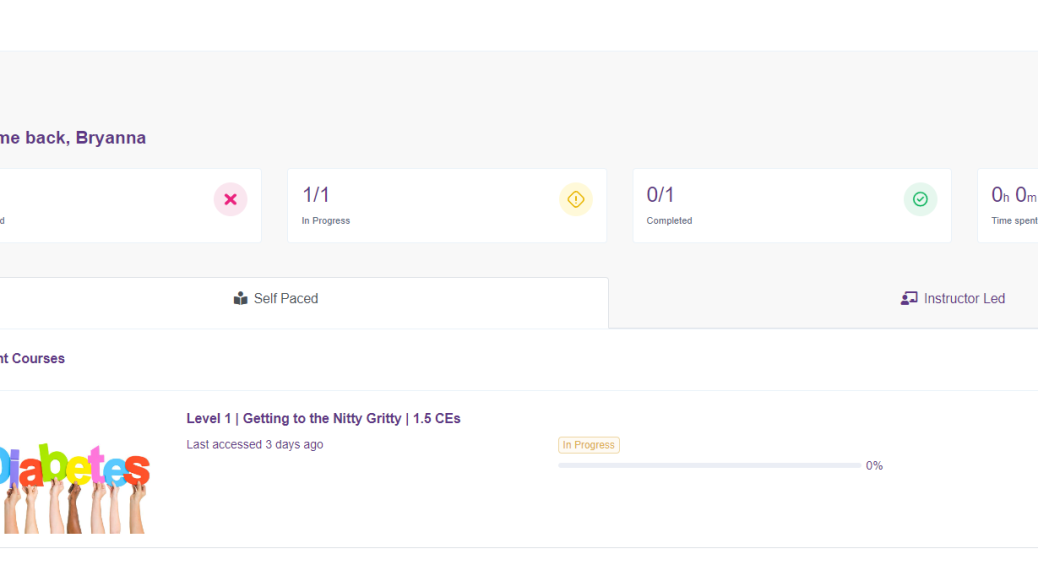The image size is (1038, 576).
Task: Open the Level 1 Nitty Gritty course link
Action: click(x=323, y=419)
